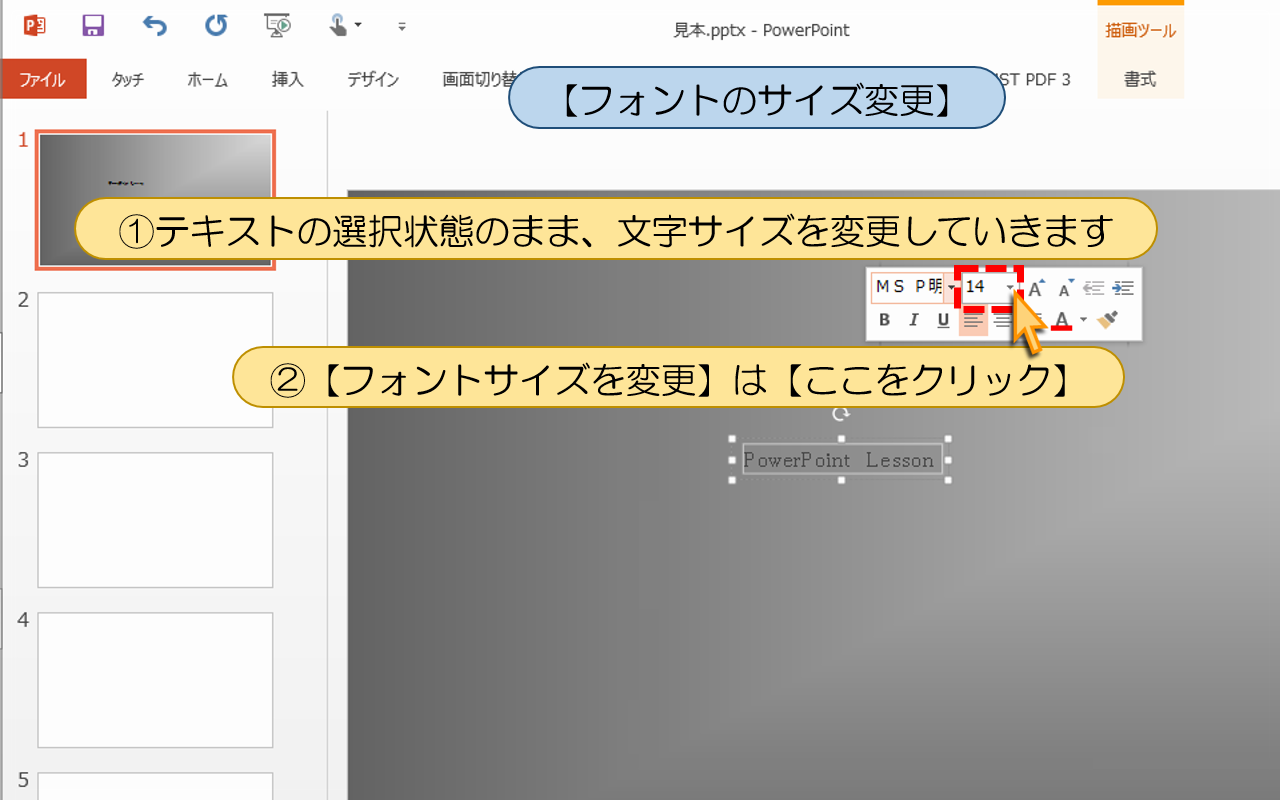This screenshot has width=1280, height=800.
Task: Select slide 4 thumbnail
Action: click(x=155, y=680)
